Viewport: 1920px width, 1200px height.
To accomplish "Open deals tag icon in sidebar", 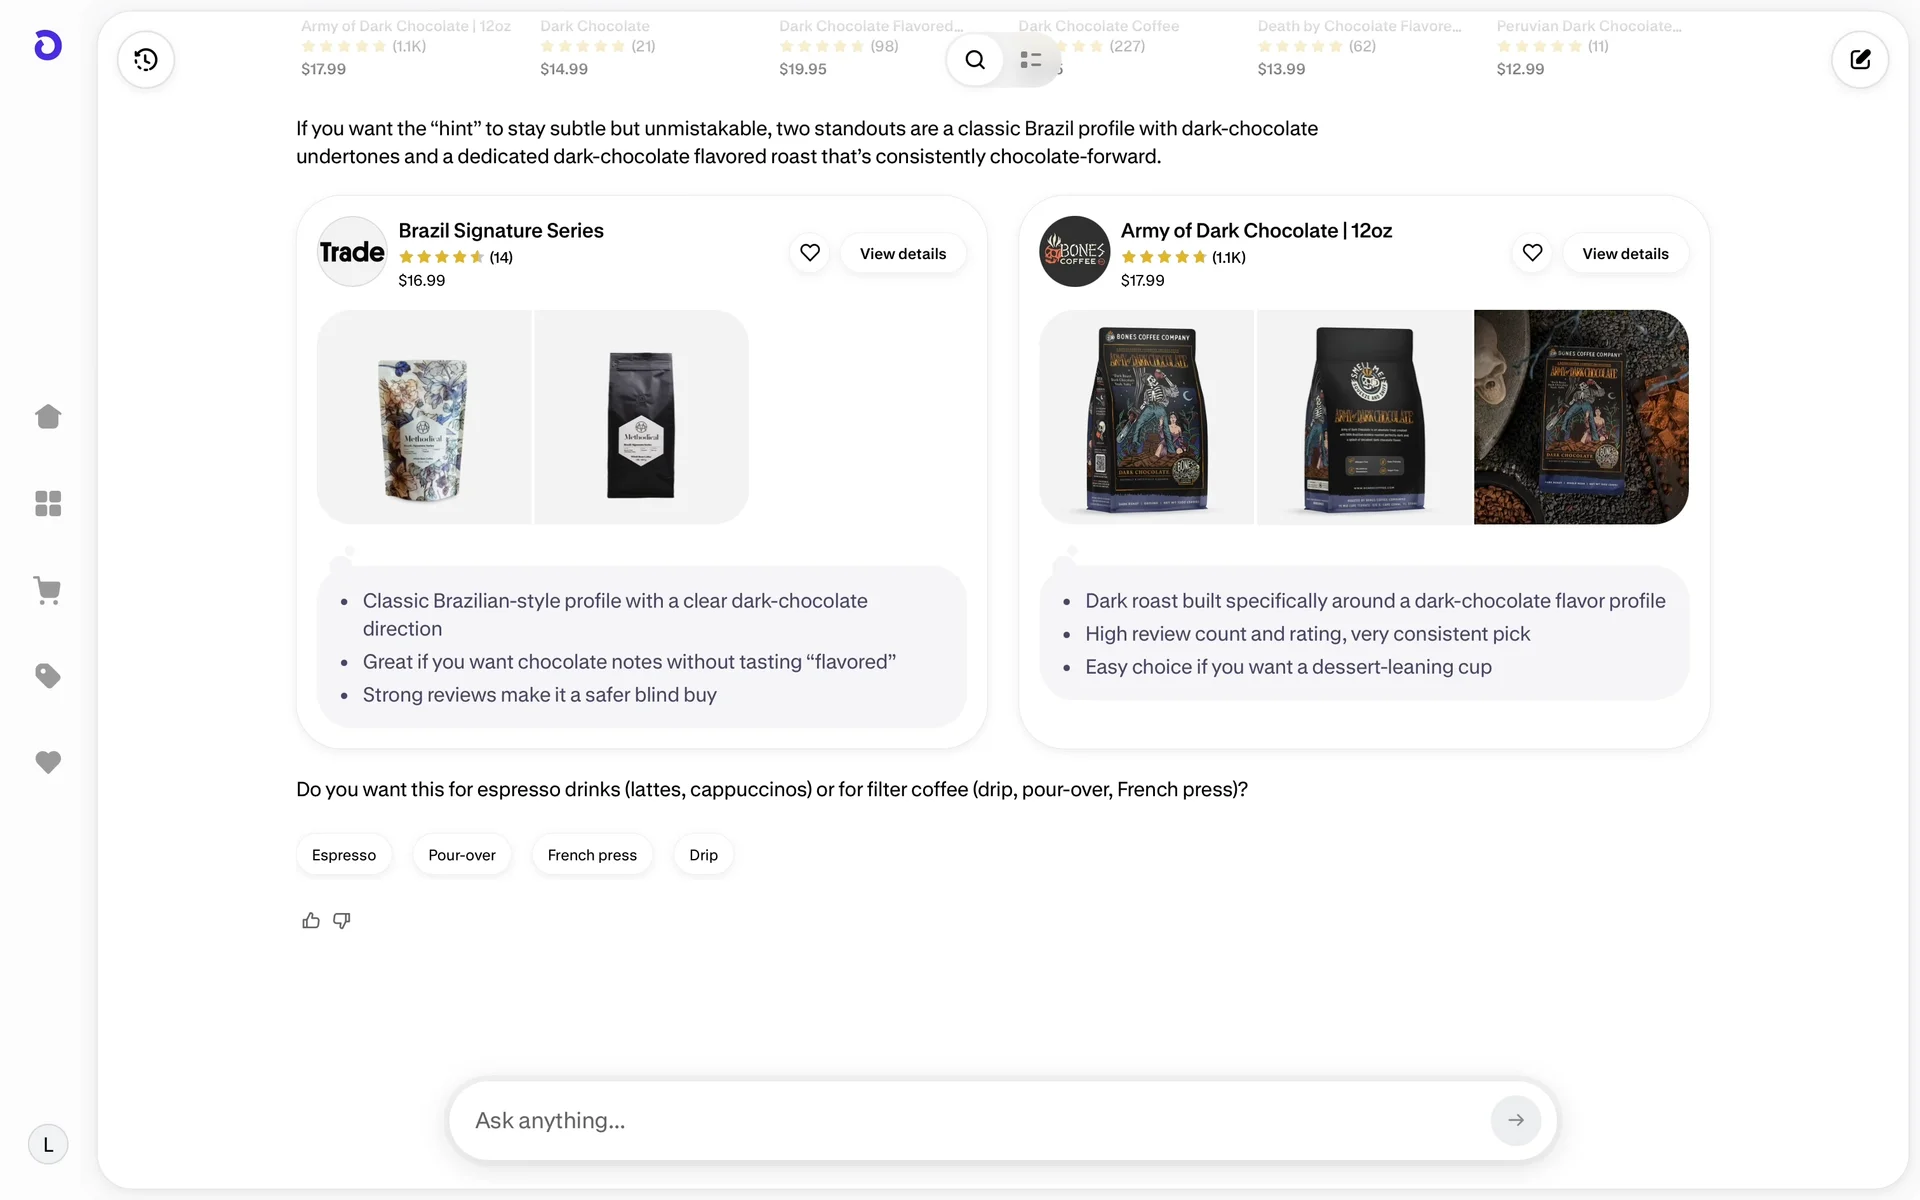I will pos(48,676).
